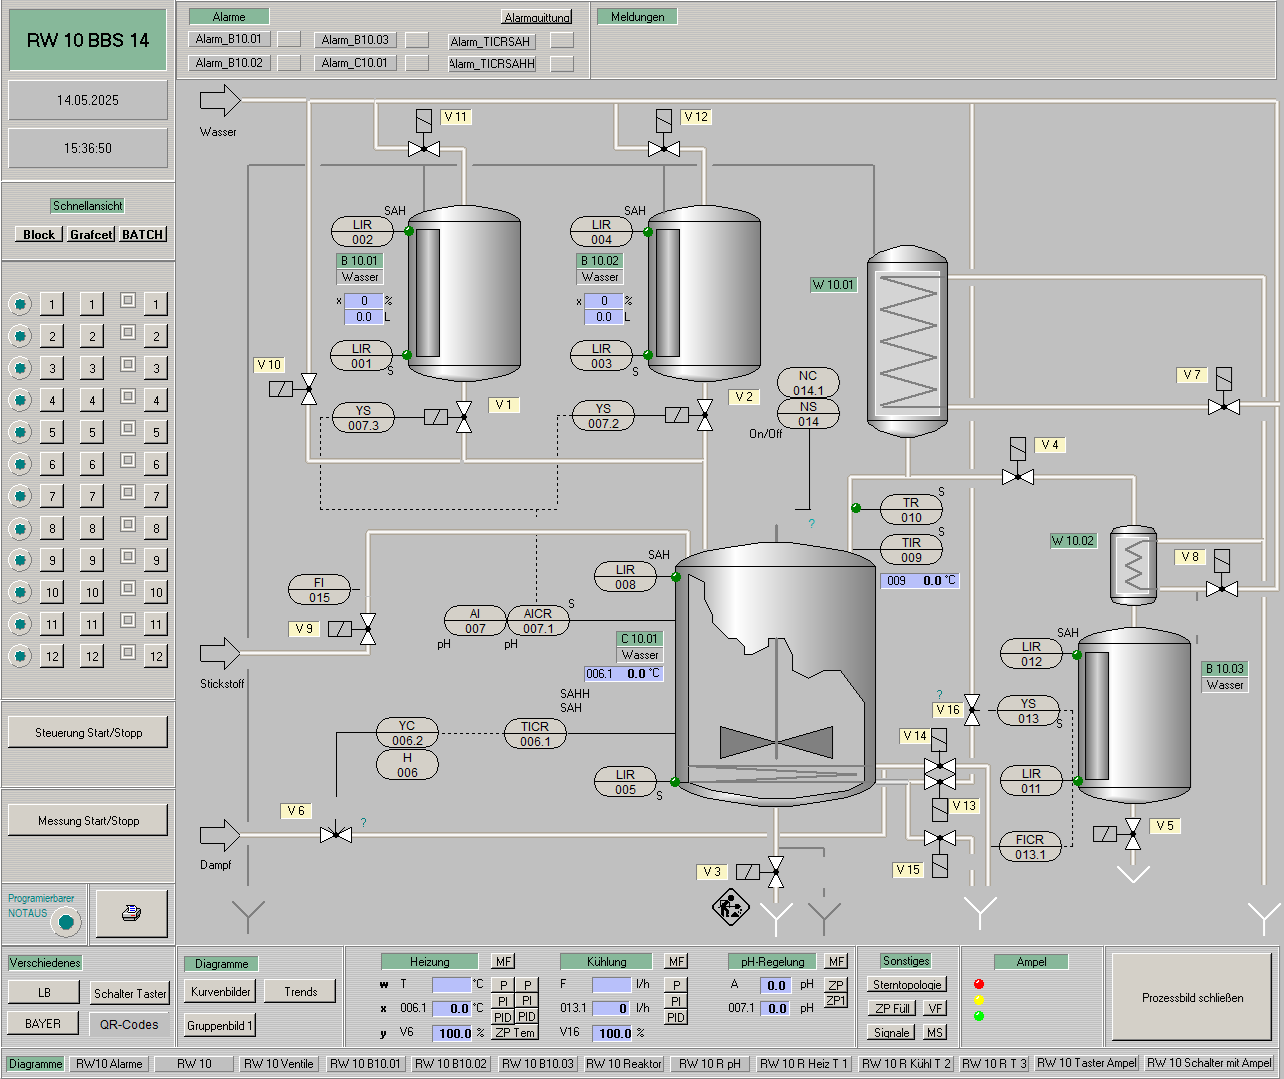This screenshot has height=1079, width=1284.
Task: Click the QR-Codes button
Action: coord(129,1024)
